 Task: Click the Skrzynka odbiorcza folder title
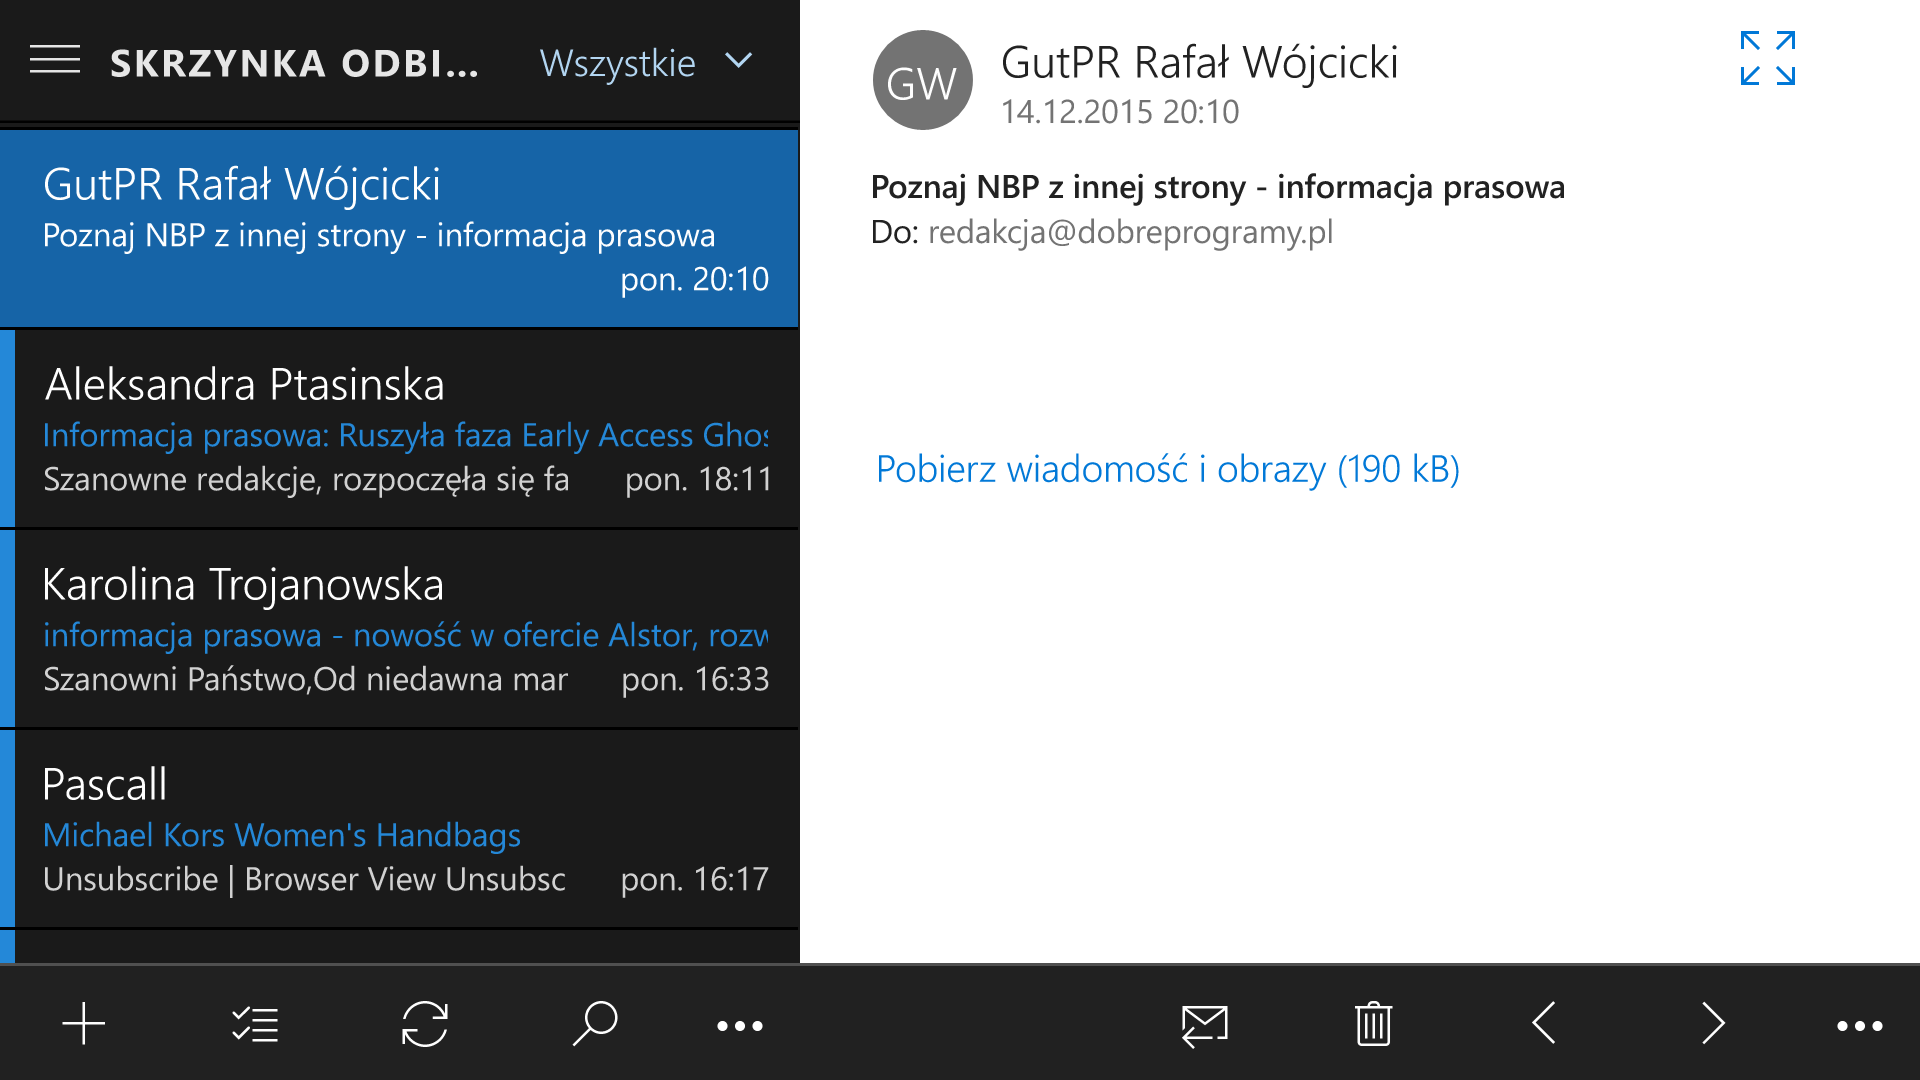click(x=294, y=63)
